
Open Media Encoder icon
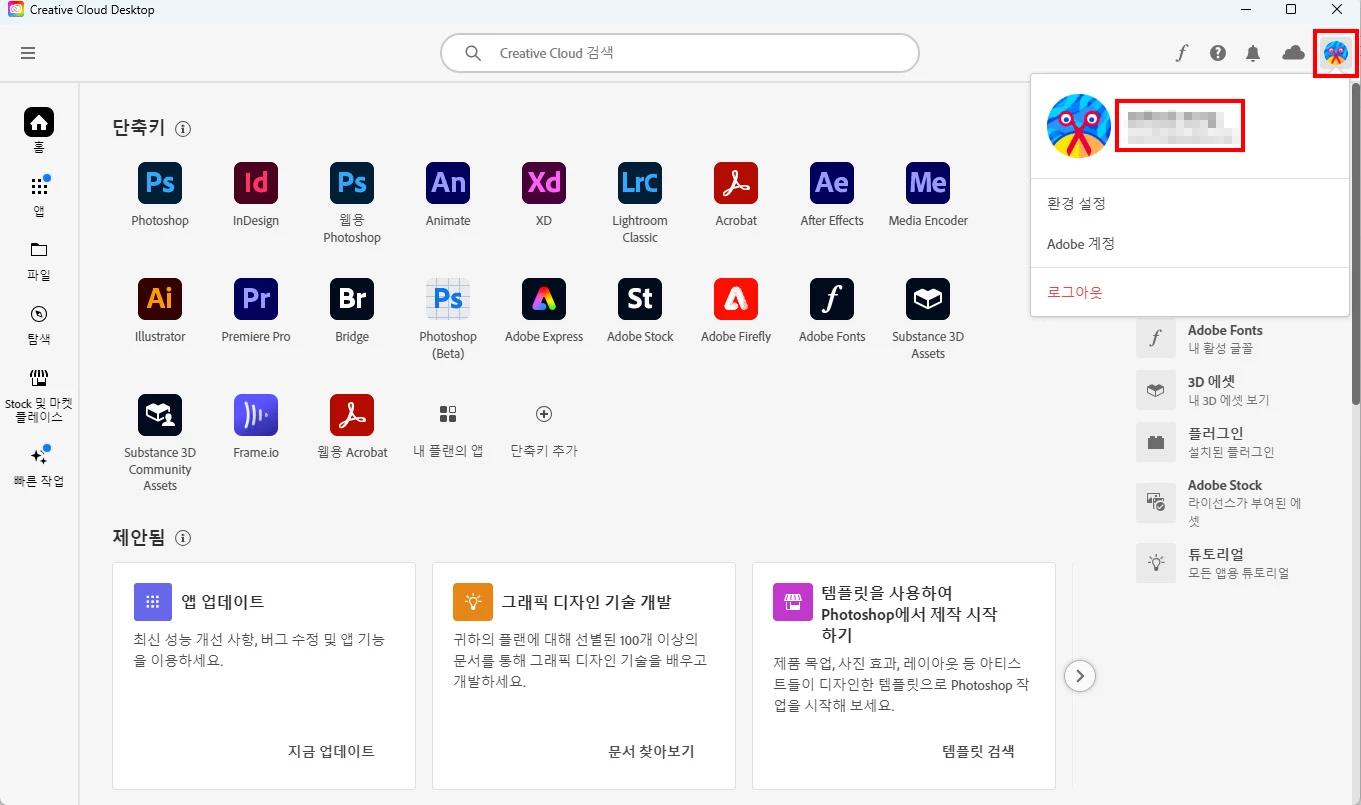point(928,183)
